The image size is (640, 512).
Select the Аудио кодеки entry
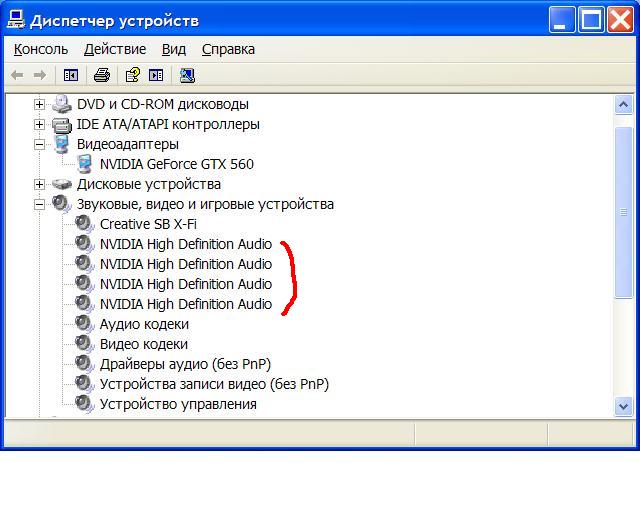coord(144,324)
